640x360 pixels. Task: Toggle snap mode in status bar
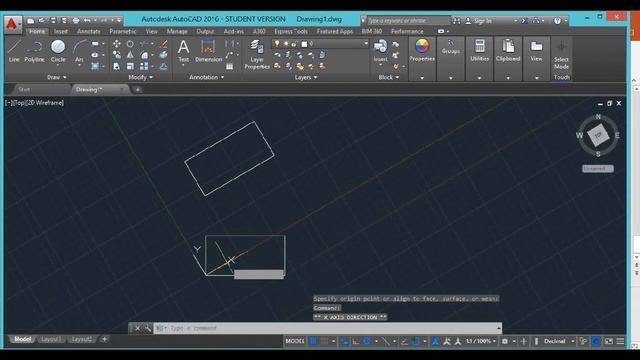coord(324,341)
